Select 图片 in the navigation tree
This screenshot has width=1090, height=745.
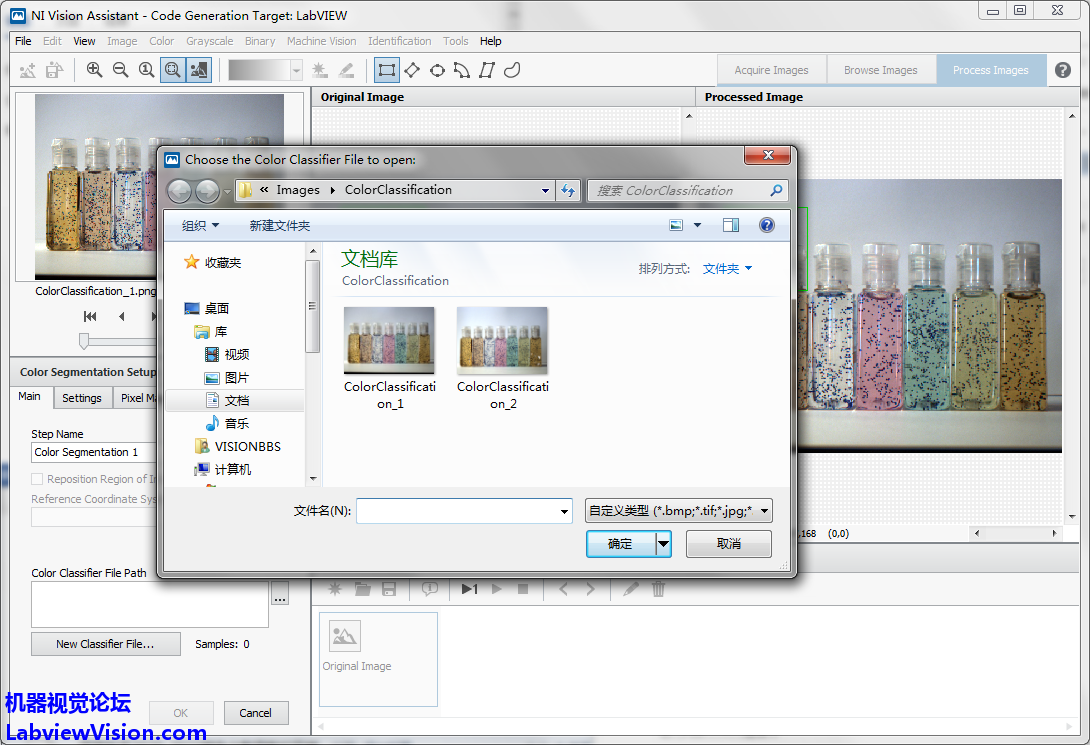237,378
